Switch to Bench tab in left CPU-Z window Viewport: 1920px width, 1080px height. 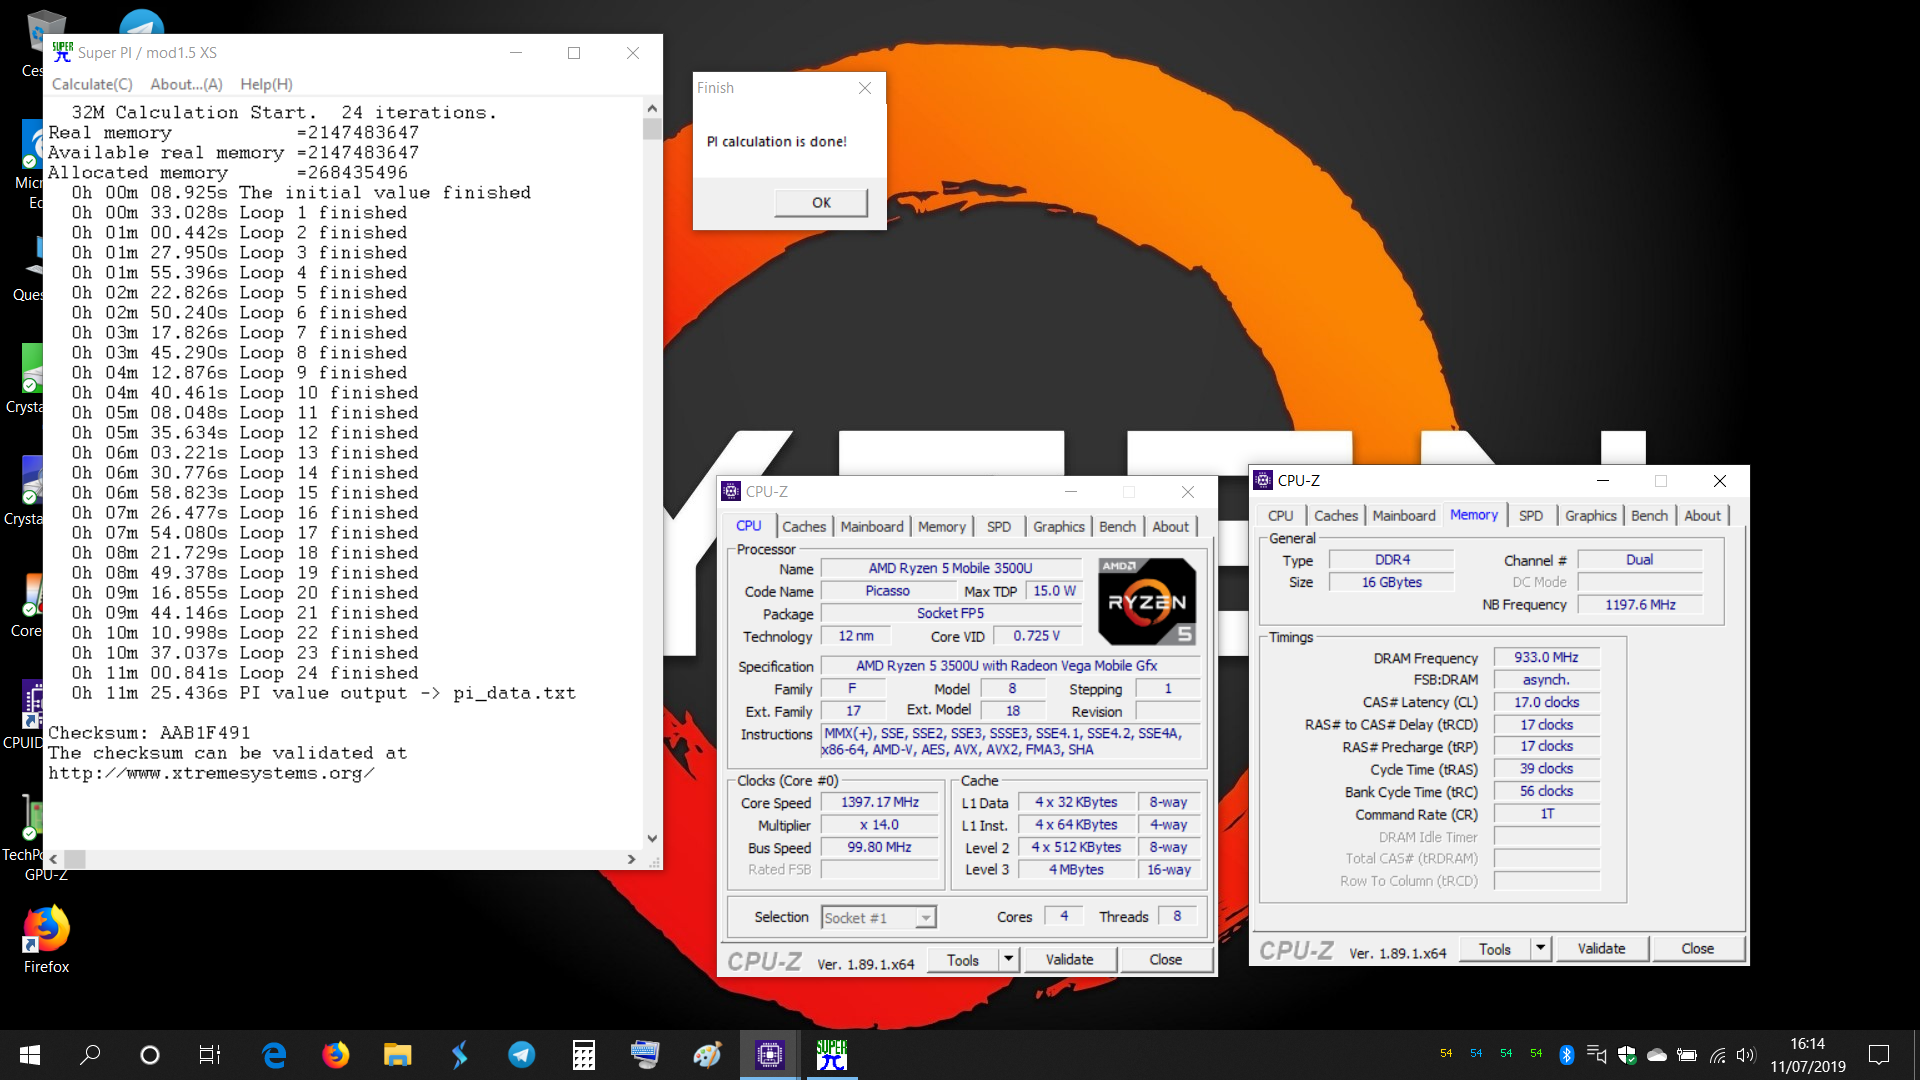click(x=1117, y=526)
